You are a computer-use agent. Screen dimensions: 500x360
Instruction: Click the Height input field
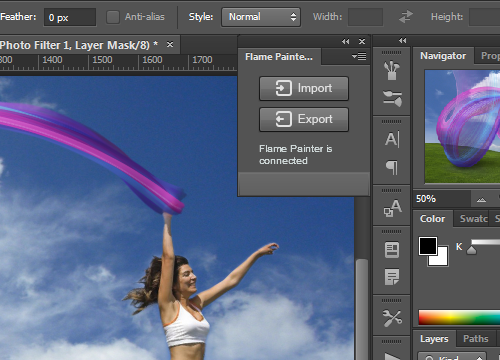484,17
